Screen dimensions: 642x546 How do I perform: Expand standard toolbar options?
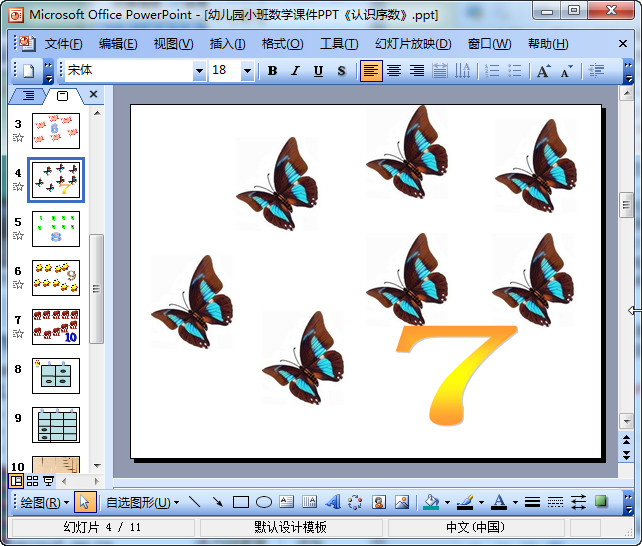[48, 71]
